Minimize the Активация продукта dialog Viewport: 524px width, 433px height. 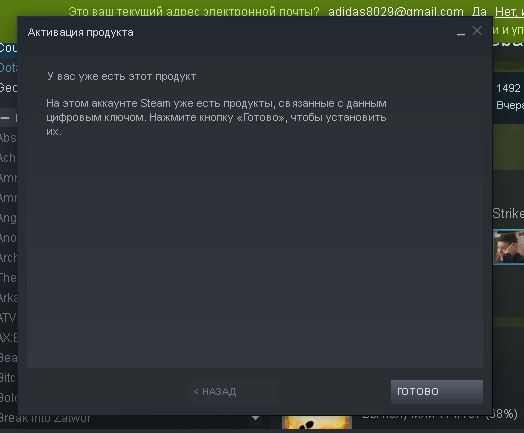(x=461, y=33)
